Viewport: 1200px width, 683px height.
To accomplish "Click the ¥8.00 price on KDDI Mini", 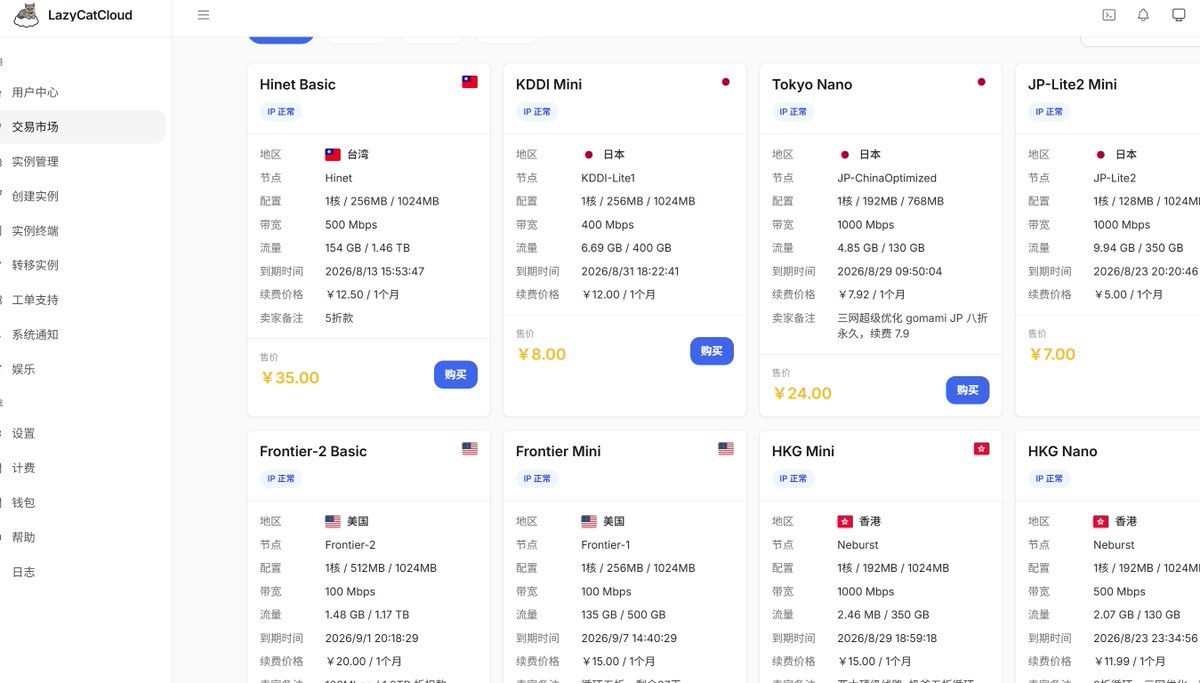I will [x=541, y=354].
